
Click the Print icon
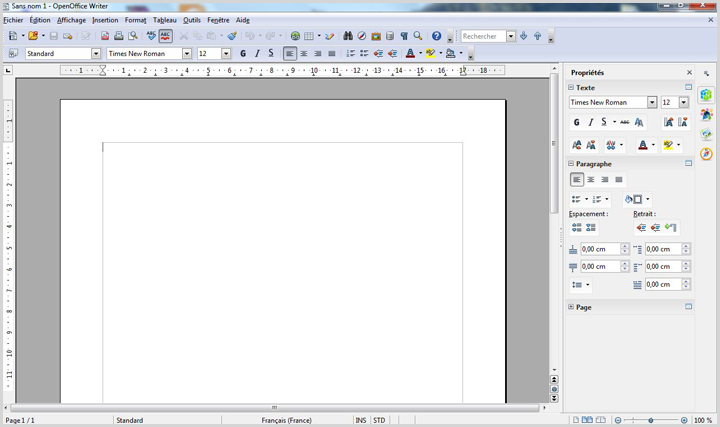[x=118, y=36]
